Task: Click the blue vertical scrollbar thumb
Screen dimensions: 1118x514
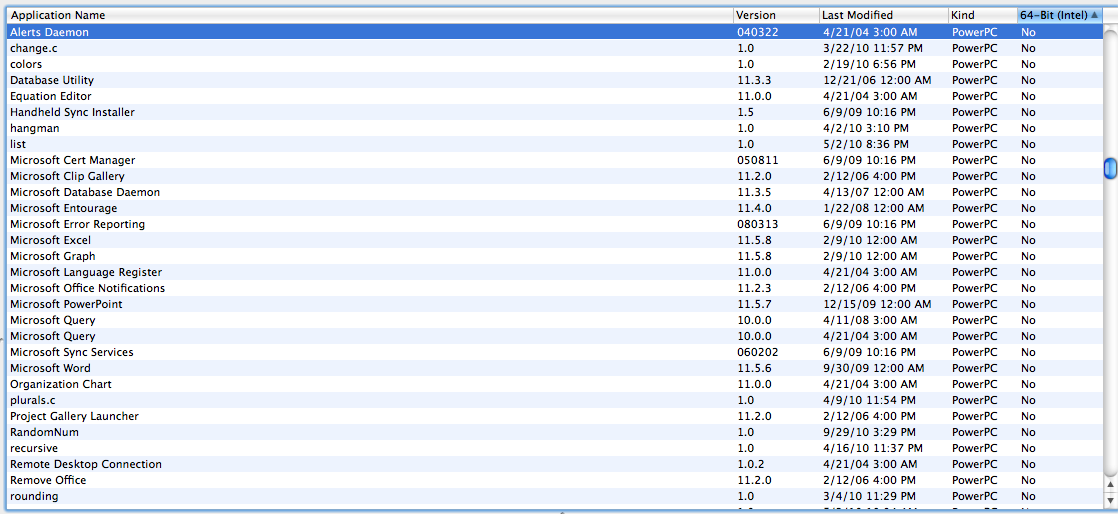Action: tap(1110, 168)
